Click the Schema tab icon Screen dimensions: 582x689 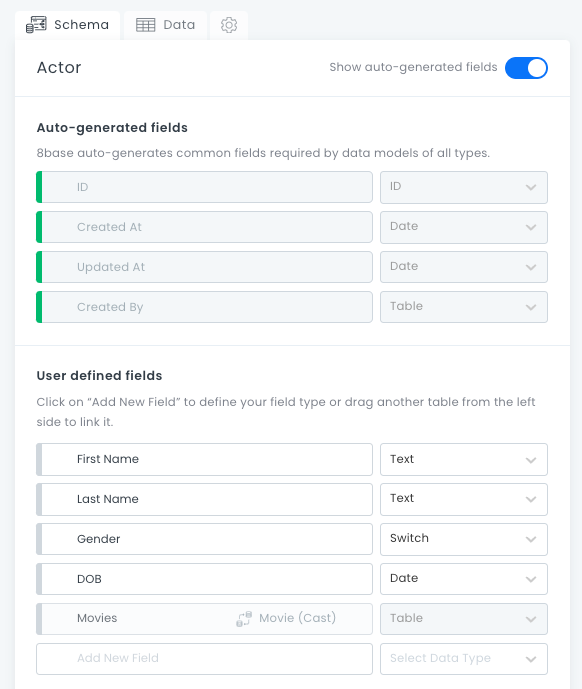click(x=36, y=25)
